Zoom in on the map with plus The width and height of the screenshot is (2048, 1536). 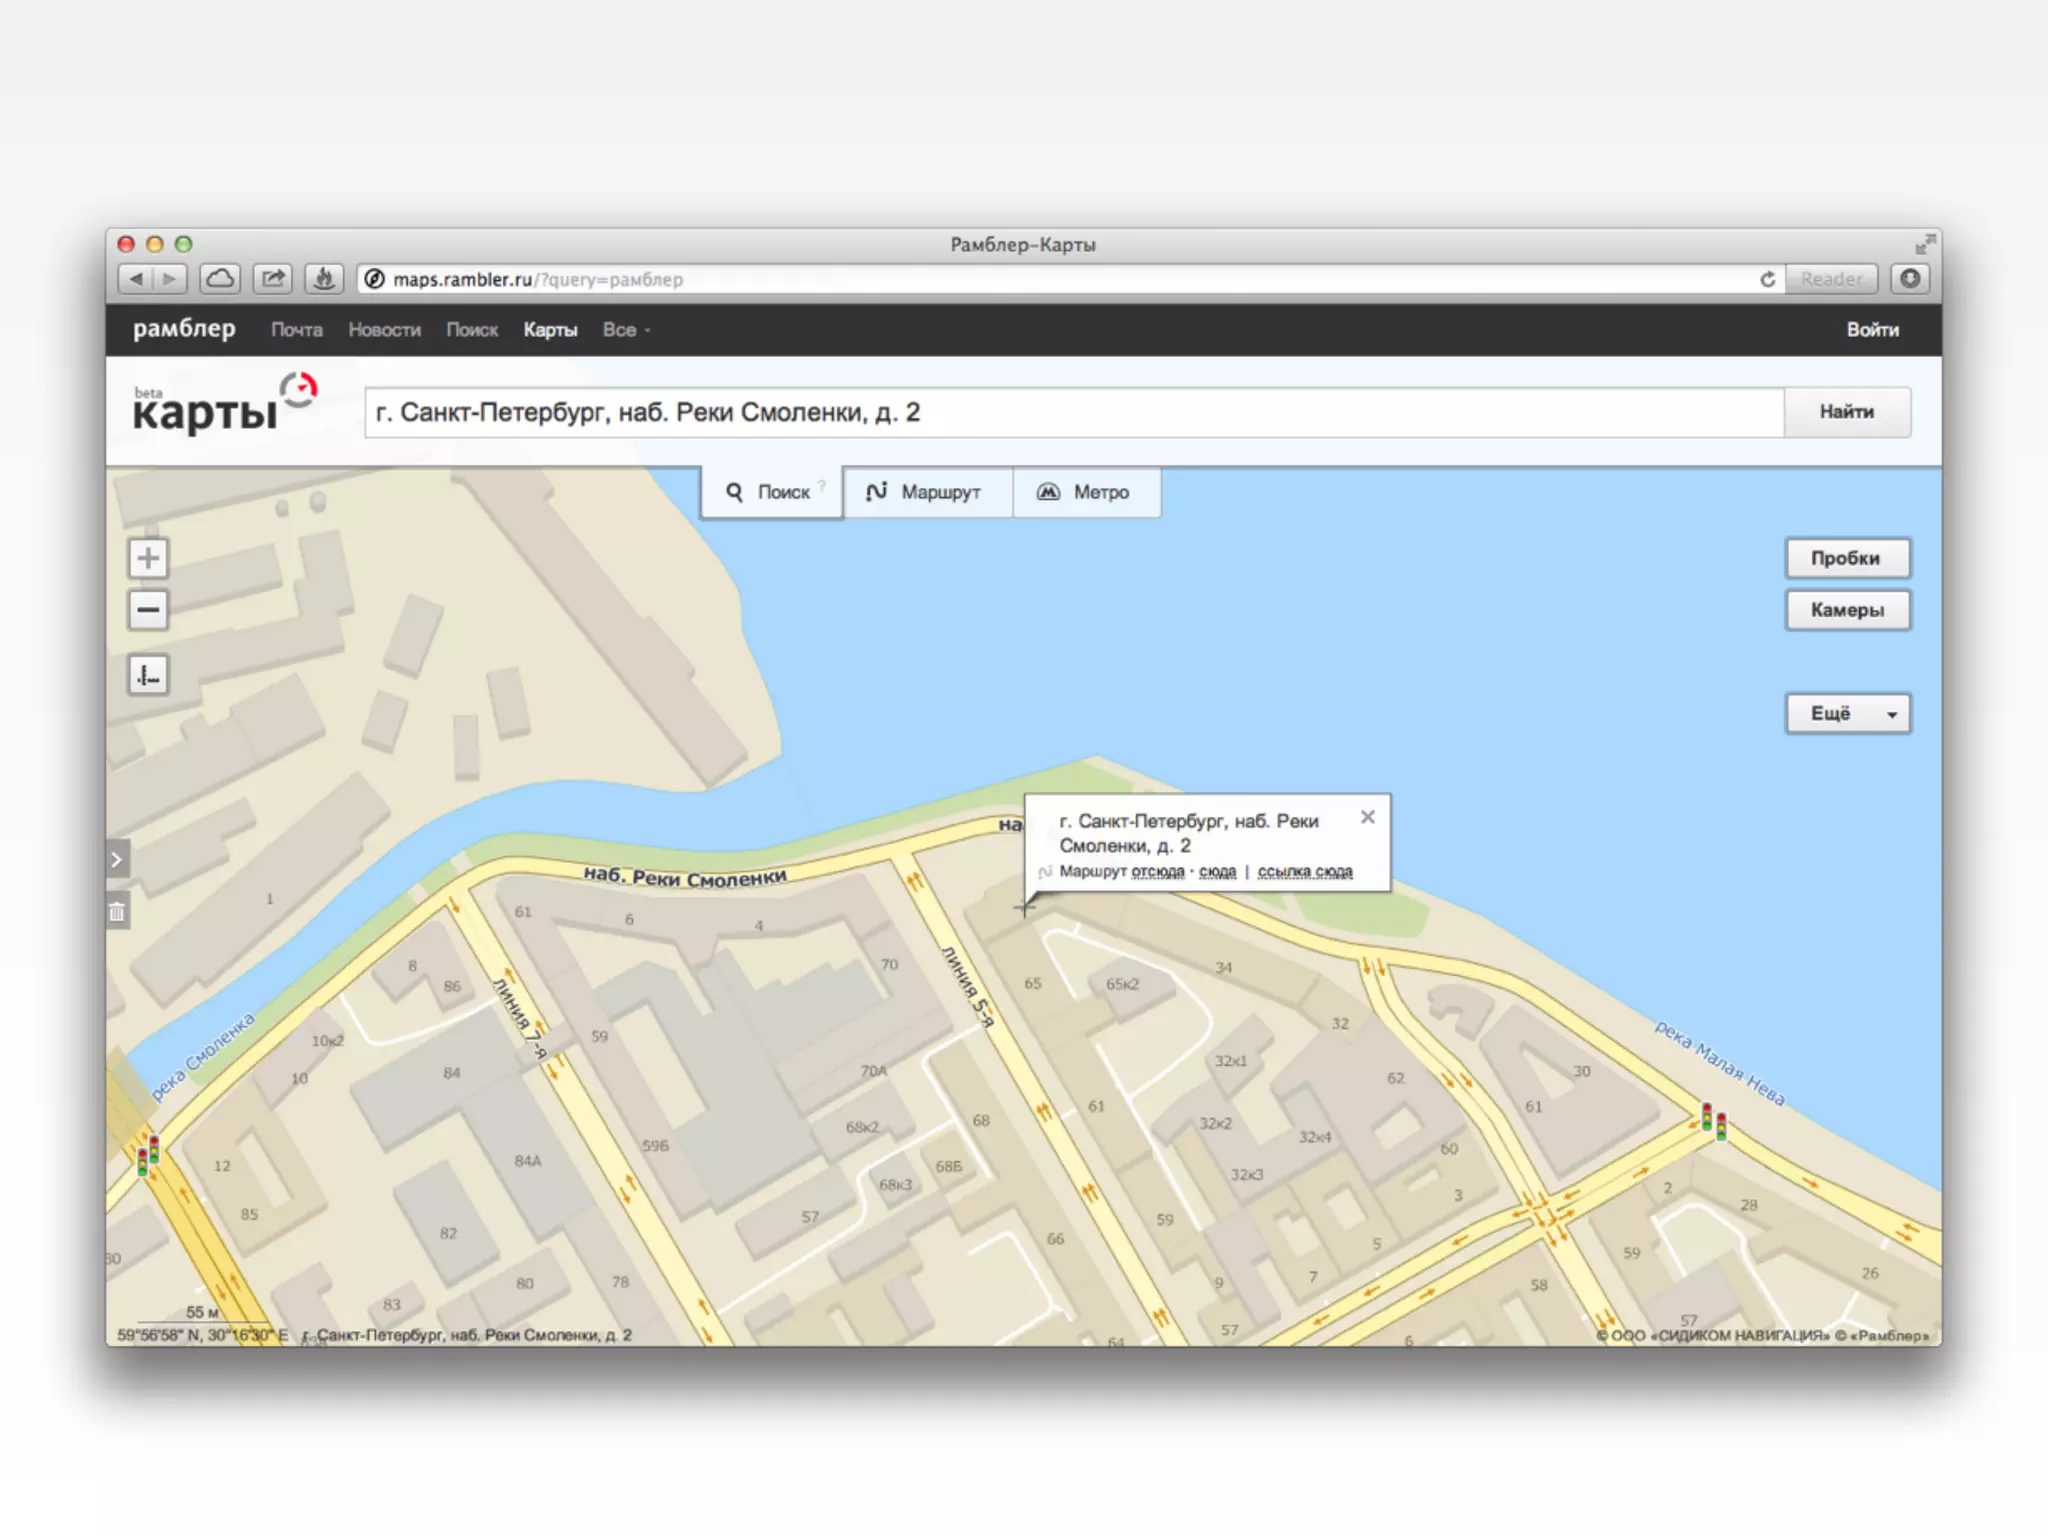148,558
